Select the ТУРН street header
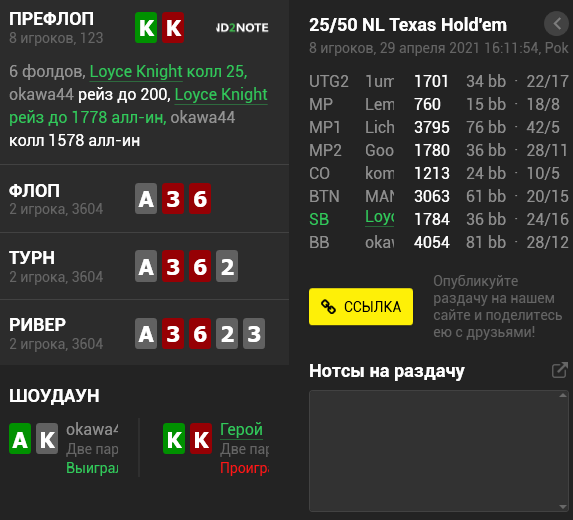The width and height of the screenshot is (573, 520). (32, 258)
